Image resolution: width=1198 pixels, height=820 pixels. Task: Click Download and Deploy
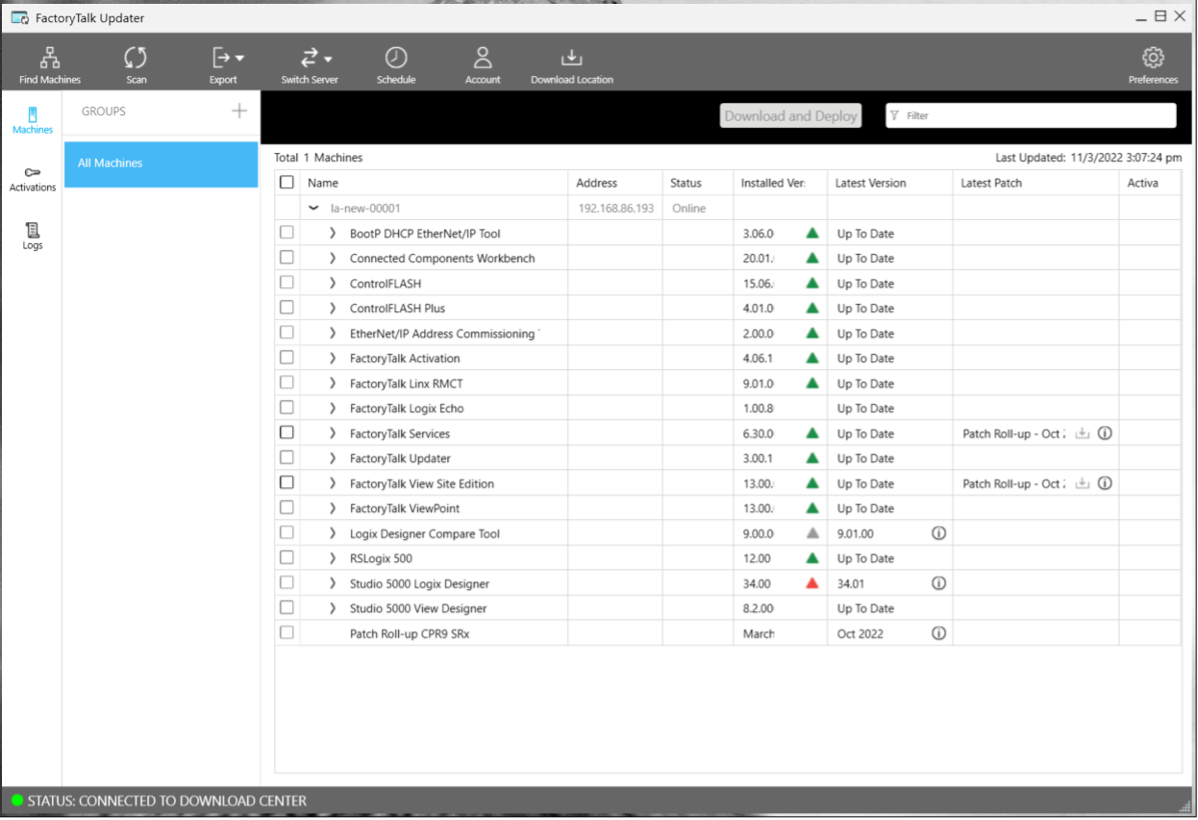(x=790, y=115)
